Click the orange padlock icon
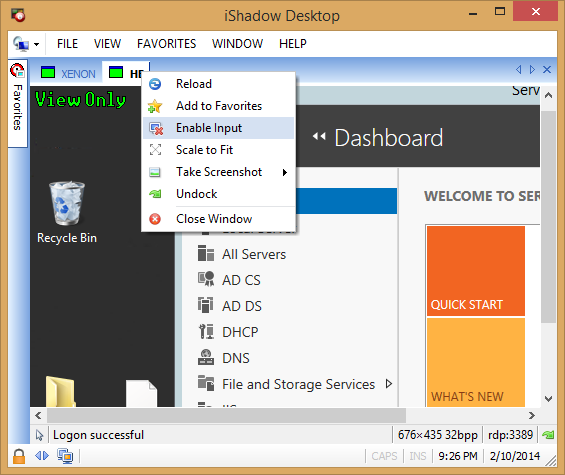Viewport: 565px width, 475px height. click(x=19, y=456)
